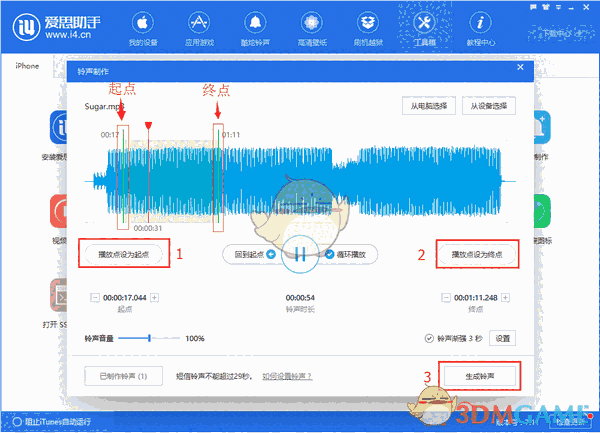Open the 教程中心 tutorial center tab
The image size is (600, 433).
point(481,29)
